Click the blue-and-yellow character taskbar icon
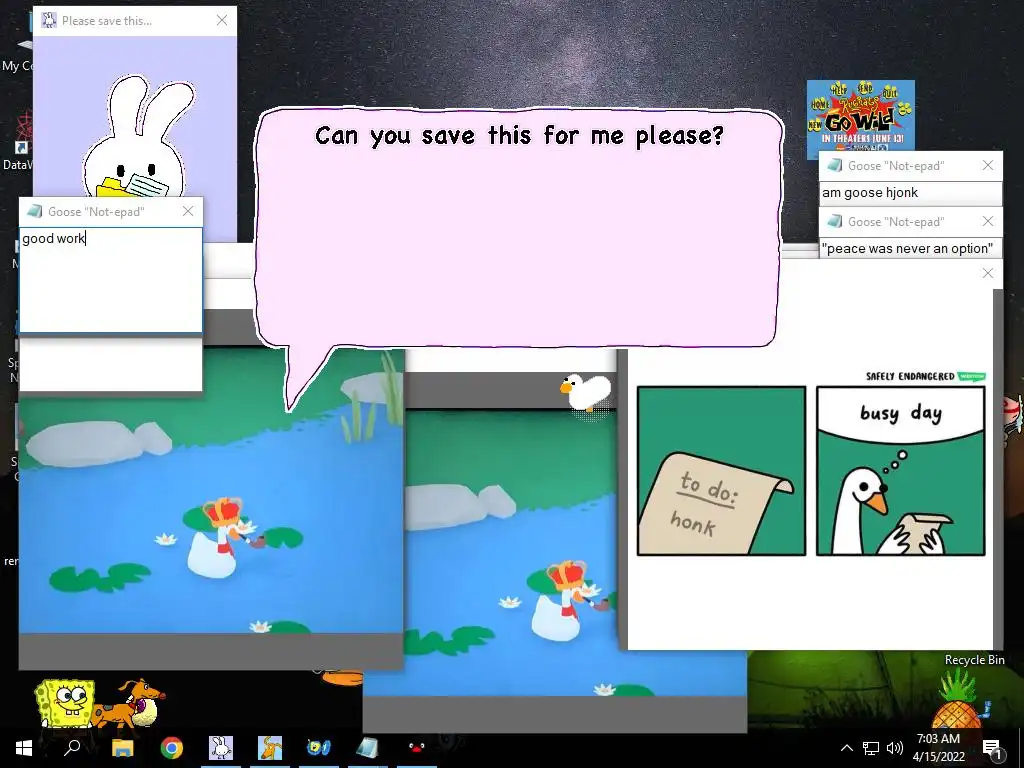Screen dimensions: 1024x768 pos(319,748)
